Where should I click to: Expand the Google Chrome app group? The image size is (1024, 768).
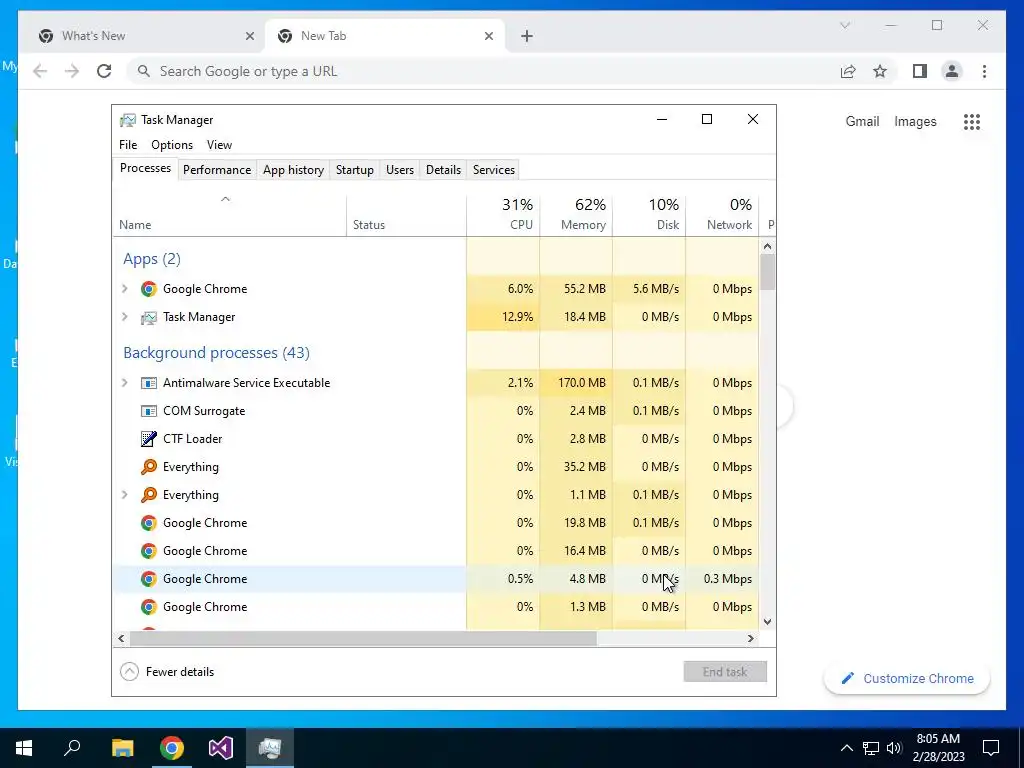click(125, 289)
